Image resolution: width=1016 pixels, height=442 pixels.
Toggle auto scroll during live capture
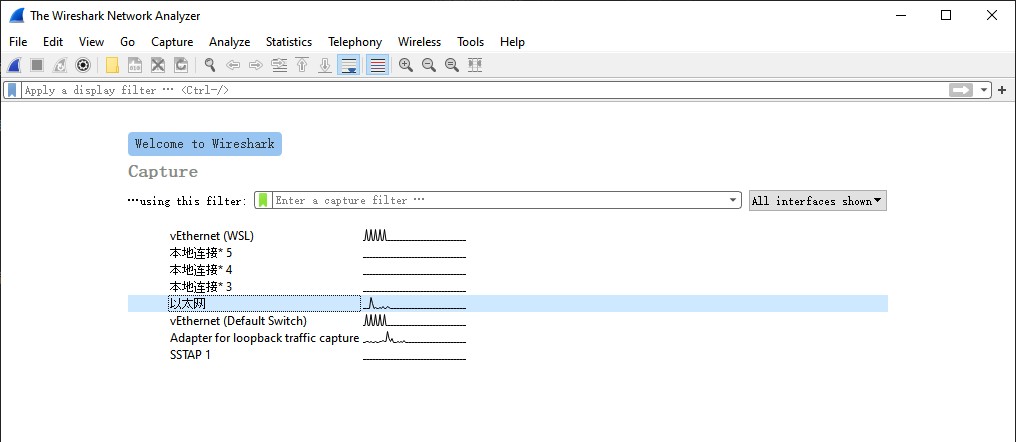[x=349, y=65]
